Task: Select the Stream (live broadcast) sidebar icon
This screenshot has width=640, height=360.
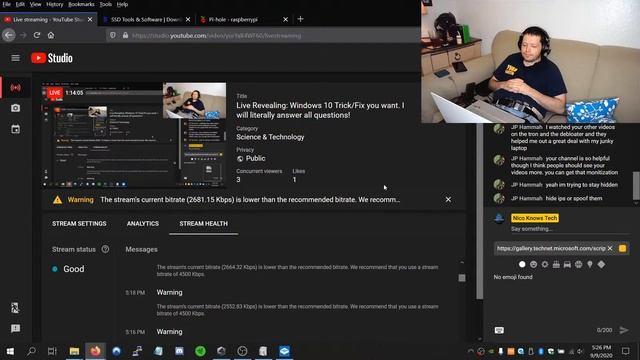Action: (x=16, y=88)
